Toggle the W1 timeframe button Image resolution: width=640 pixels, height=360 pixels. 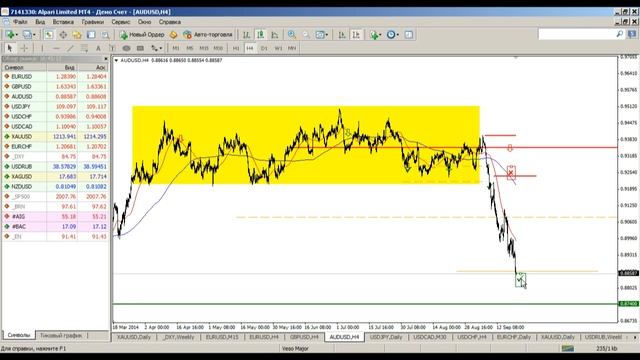pos(278,48)
